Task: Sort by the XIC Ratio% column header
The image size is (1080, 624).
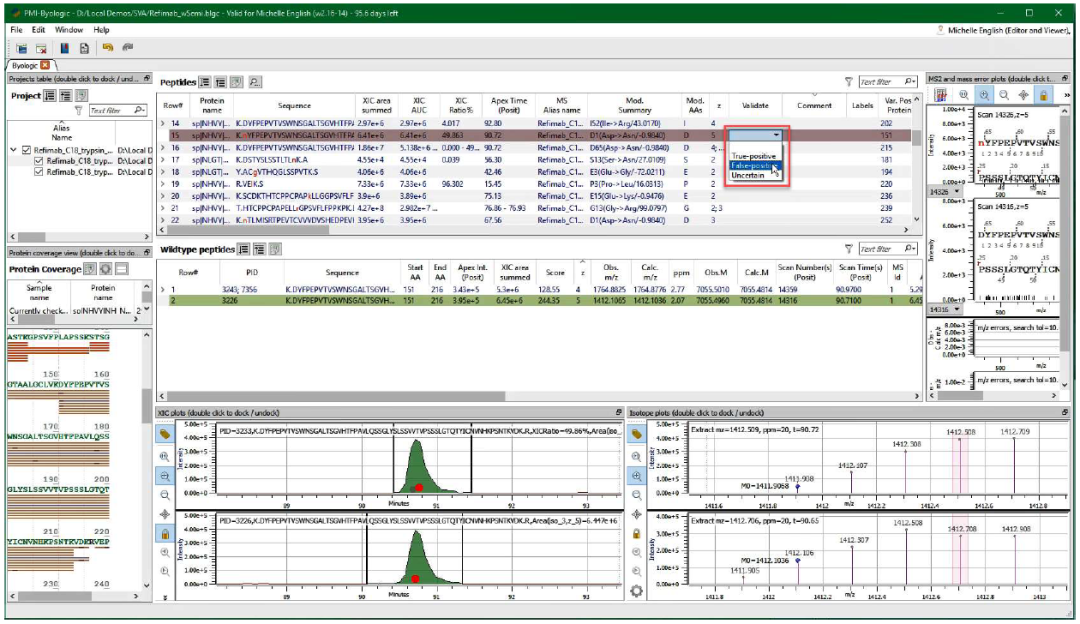Action: click(x=460, y=105)
